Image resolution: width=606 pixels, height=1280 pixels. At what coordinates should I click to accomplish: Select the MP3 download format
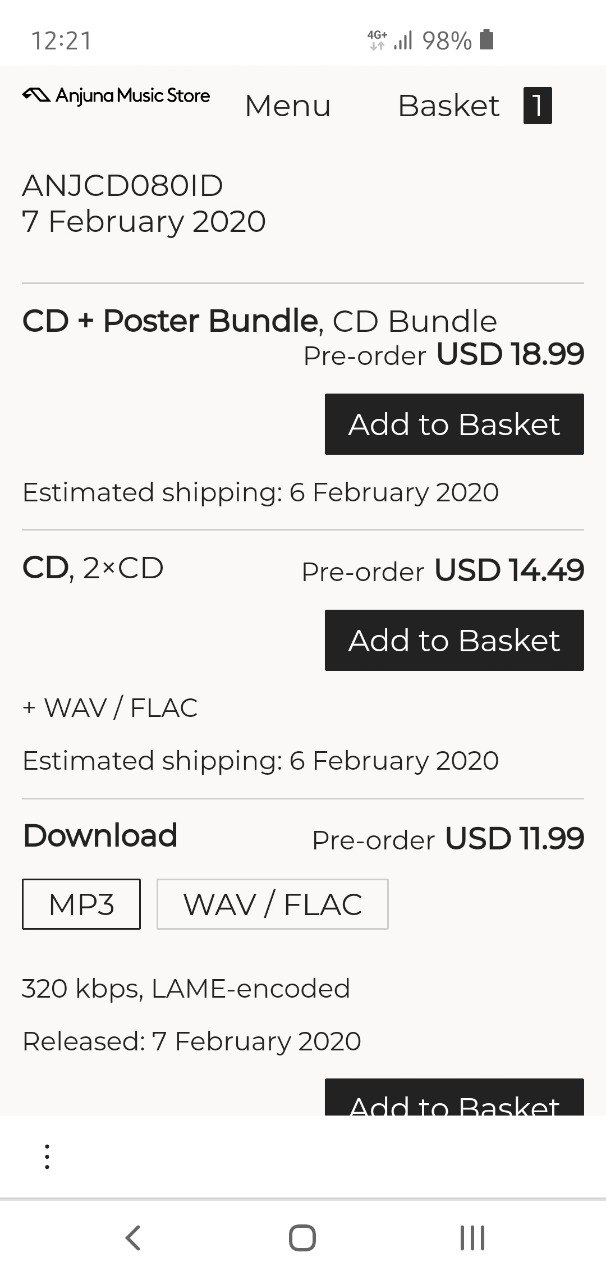tap(82, 904)
